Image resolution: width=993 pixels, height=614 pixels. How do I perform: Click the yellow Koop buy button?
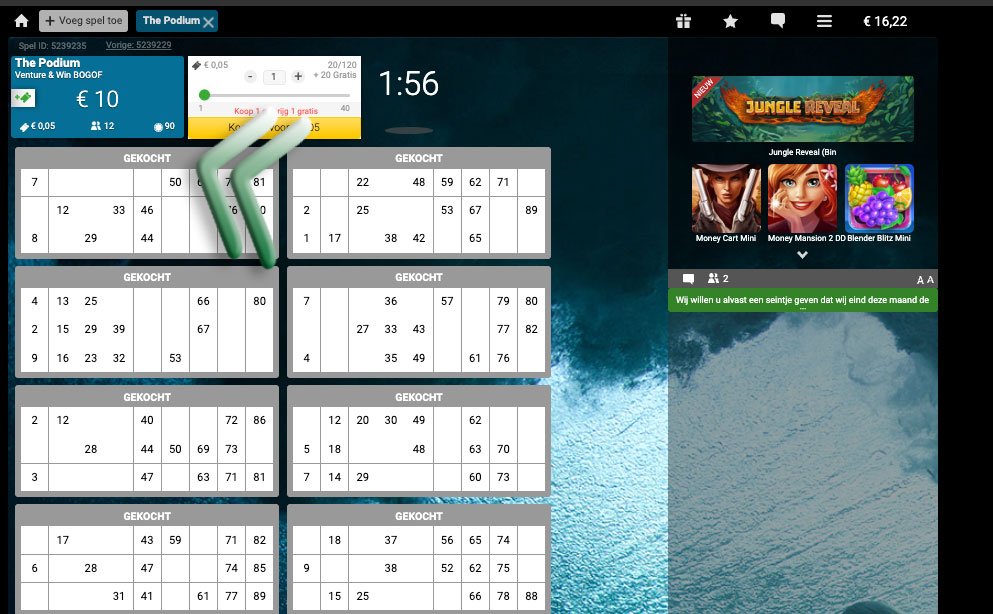click(x=274, y=127)
